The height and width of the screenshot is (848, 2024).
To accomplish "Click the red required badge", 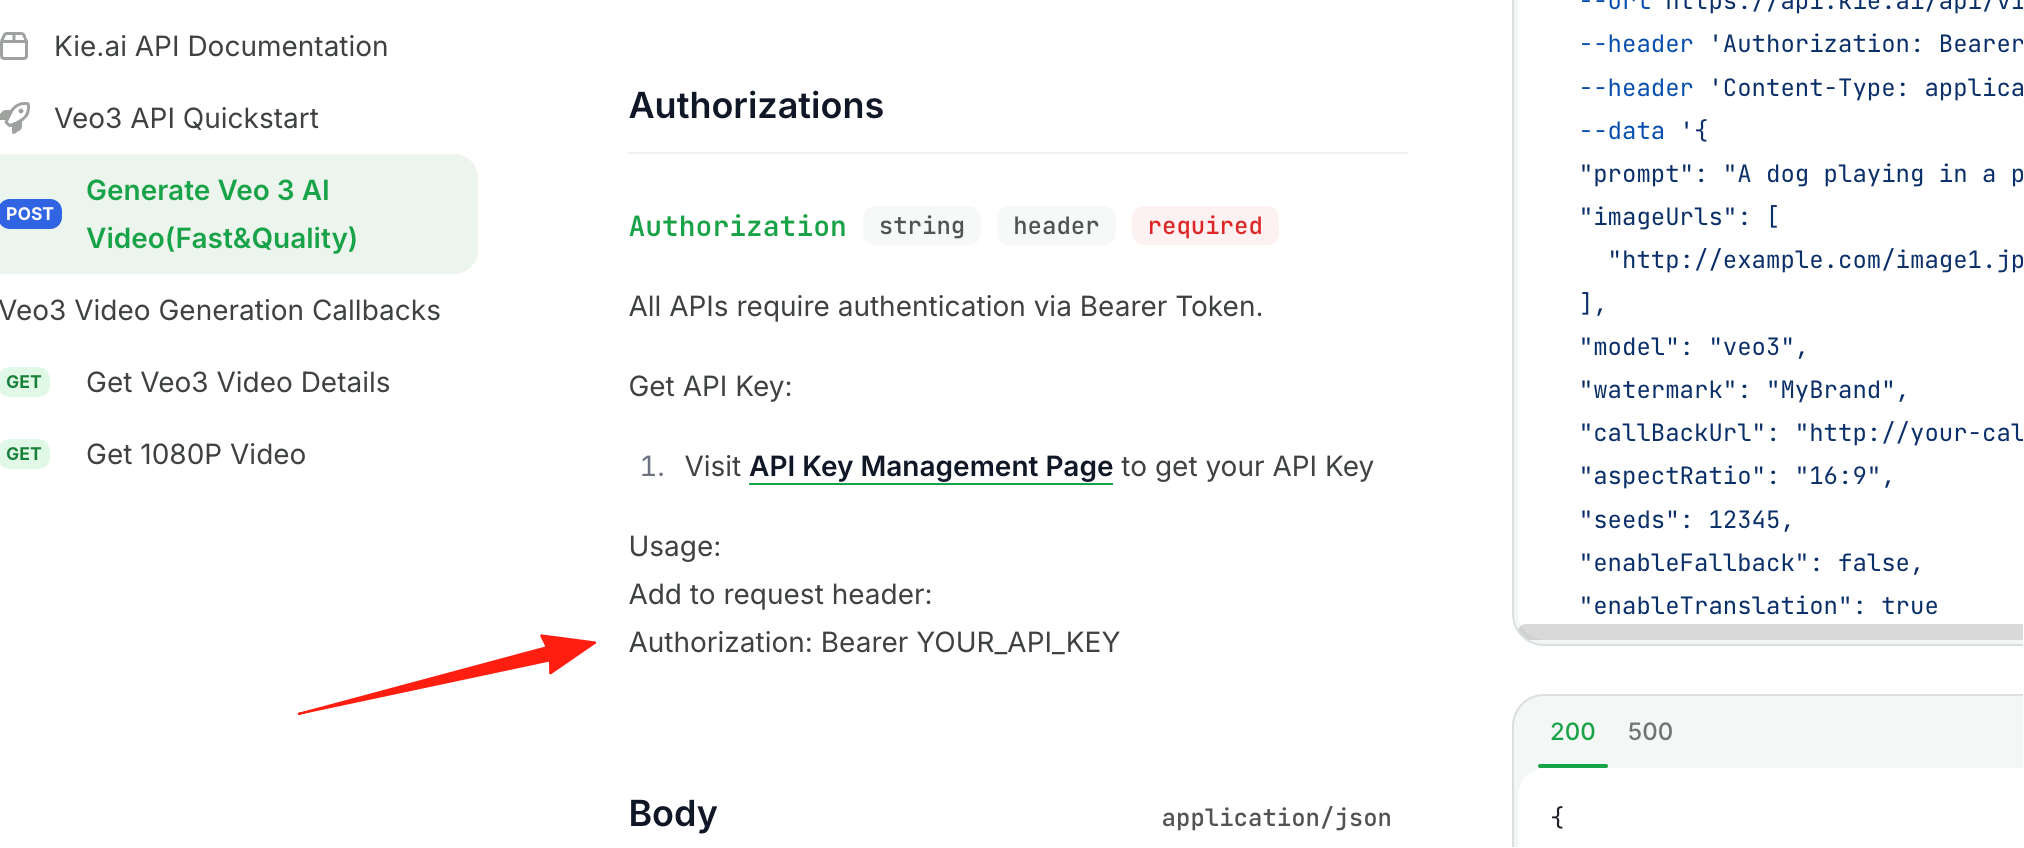I will (1205, 226).
